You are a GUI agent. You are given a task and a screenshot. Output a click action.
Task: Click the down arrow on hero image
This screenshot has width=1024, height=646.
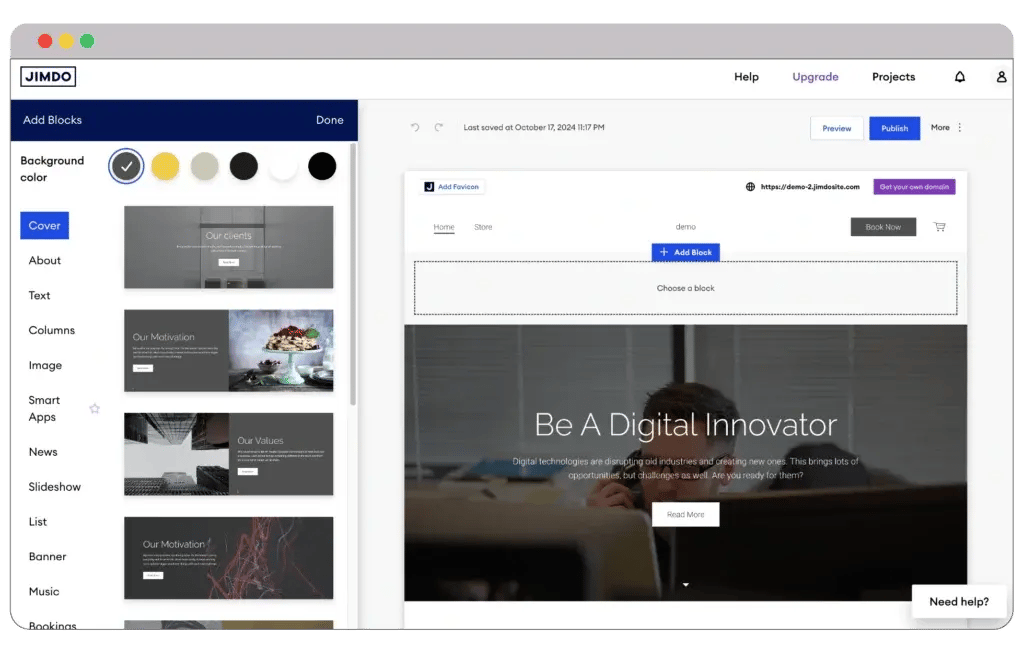point(685,585)
